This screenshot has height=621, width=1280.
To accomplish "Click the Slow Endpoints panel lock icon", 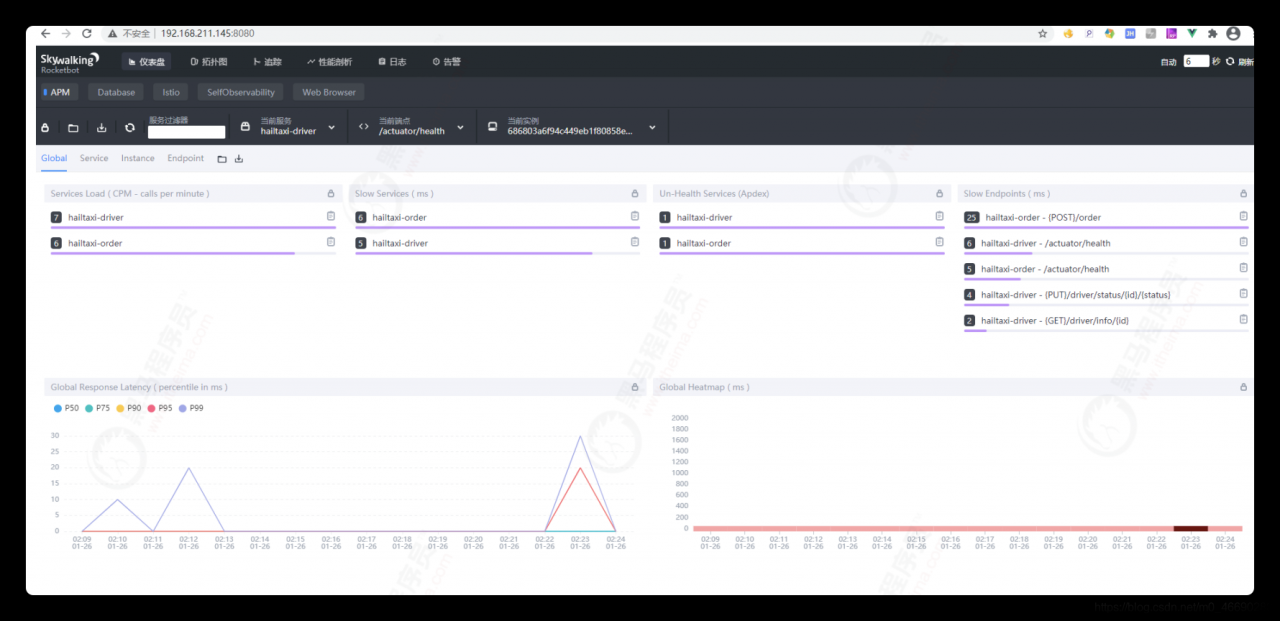I will (1244, 193).
